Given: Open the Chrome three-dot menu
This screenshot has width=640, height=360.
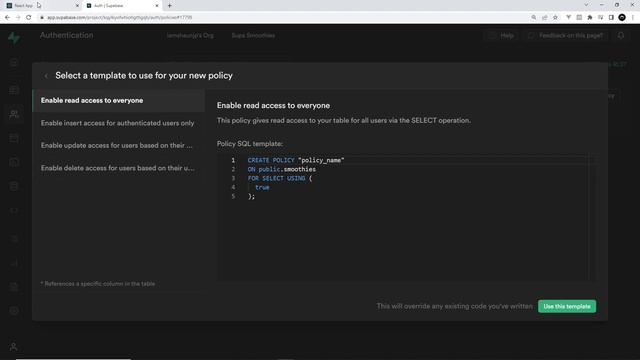Looking at the screenshot, I should click(633, 18).
